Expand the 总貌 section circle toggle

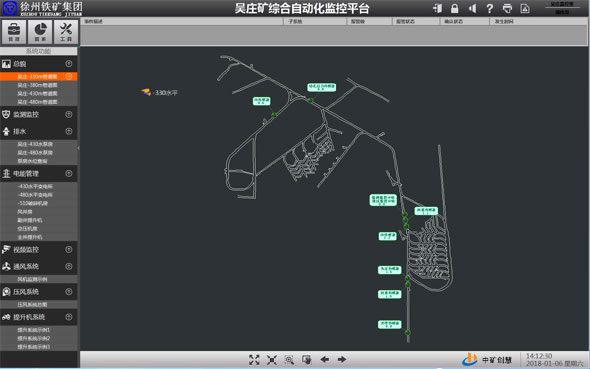pyautogui.click(x=68, y=64)
